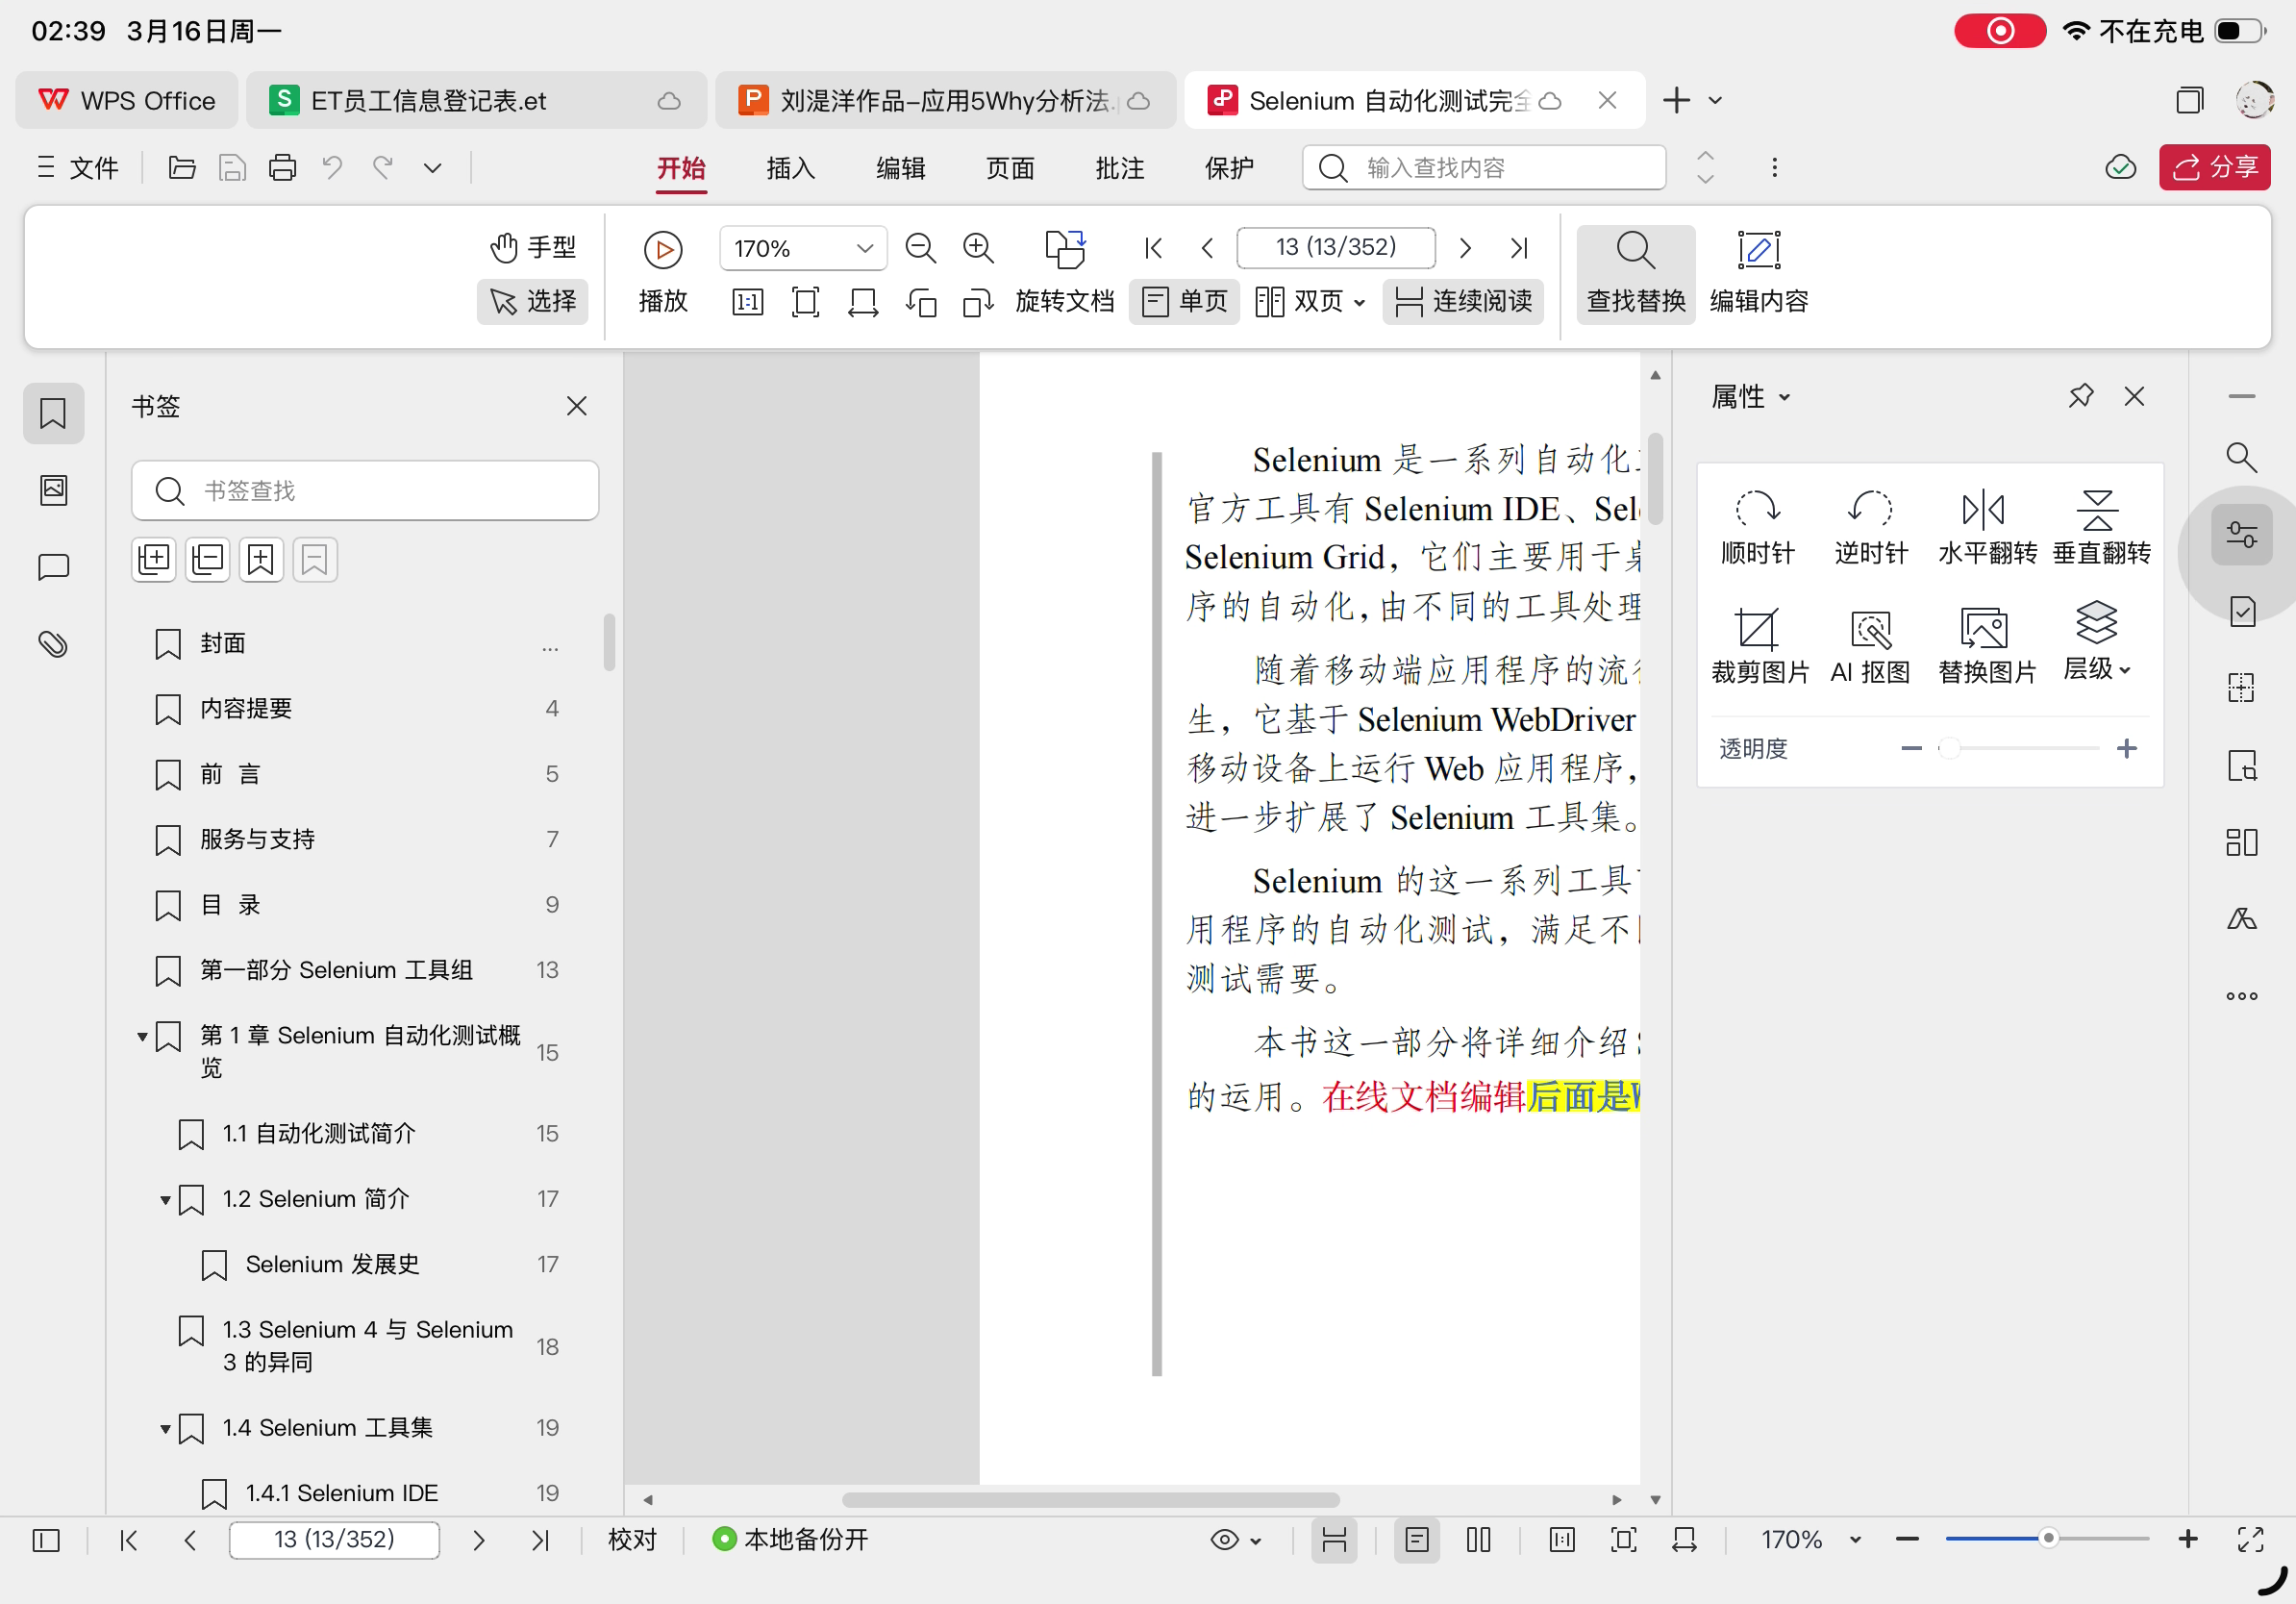Screen dimensions: 2296x1604
Task: Click the red 分享 share button
Action: [2214, 167]
